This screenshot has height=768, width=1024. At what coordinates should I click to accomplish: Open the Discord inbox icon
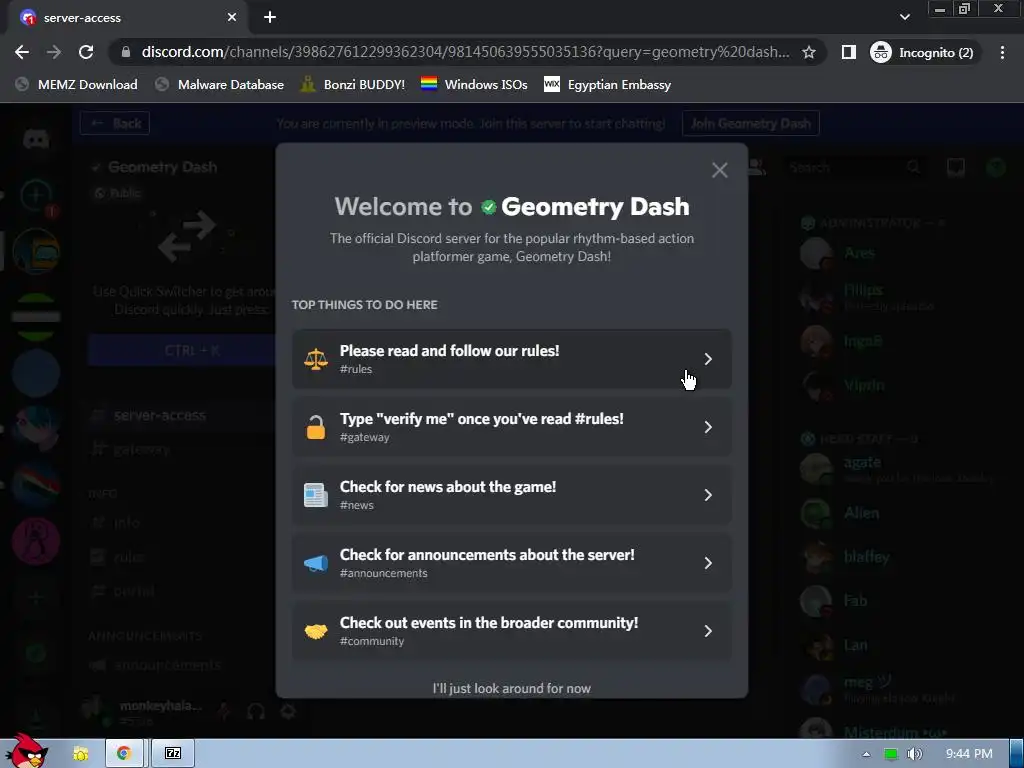click(x=956, y=168)
